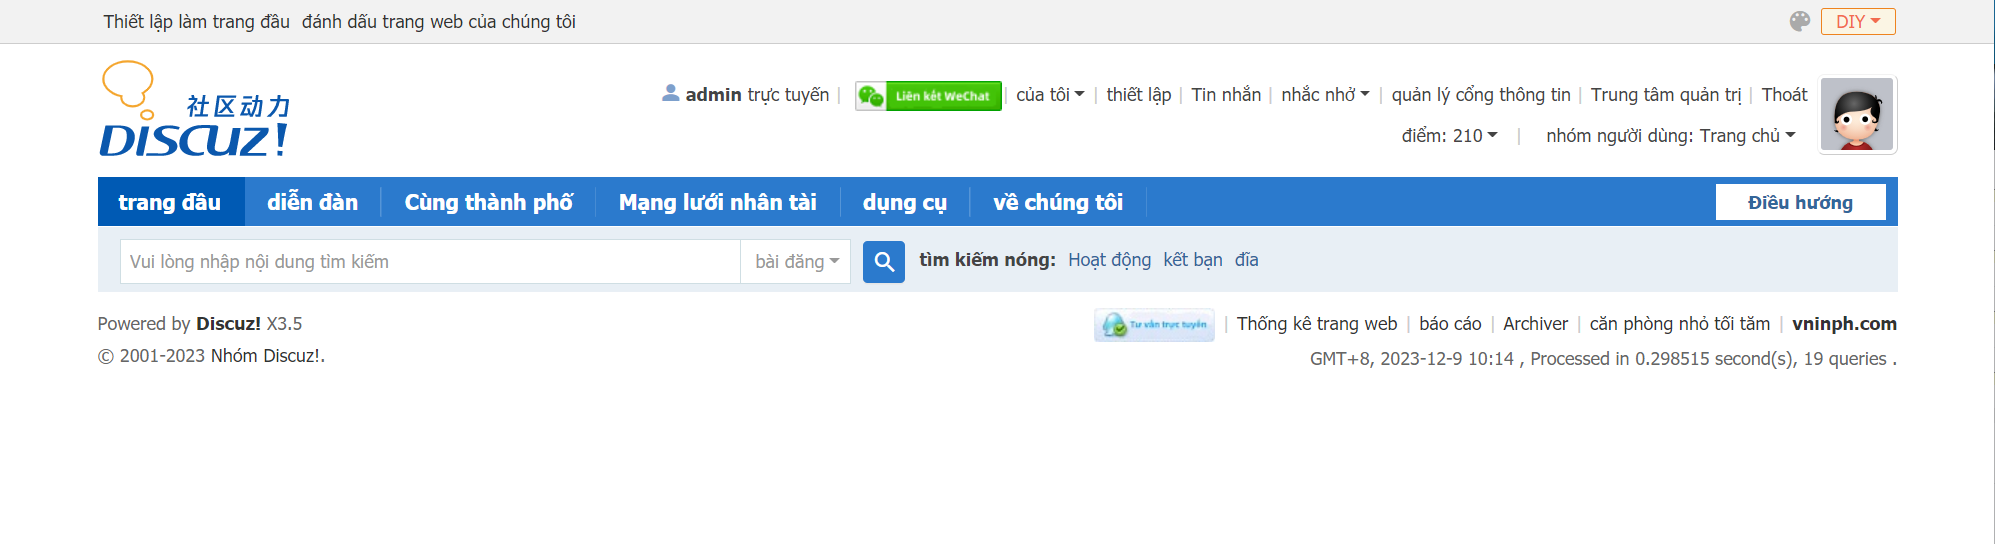Open the "Cùng thành phố" navigation tab
The width and height of the screenshot is (1995, 544).
coord(488,202)
